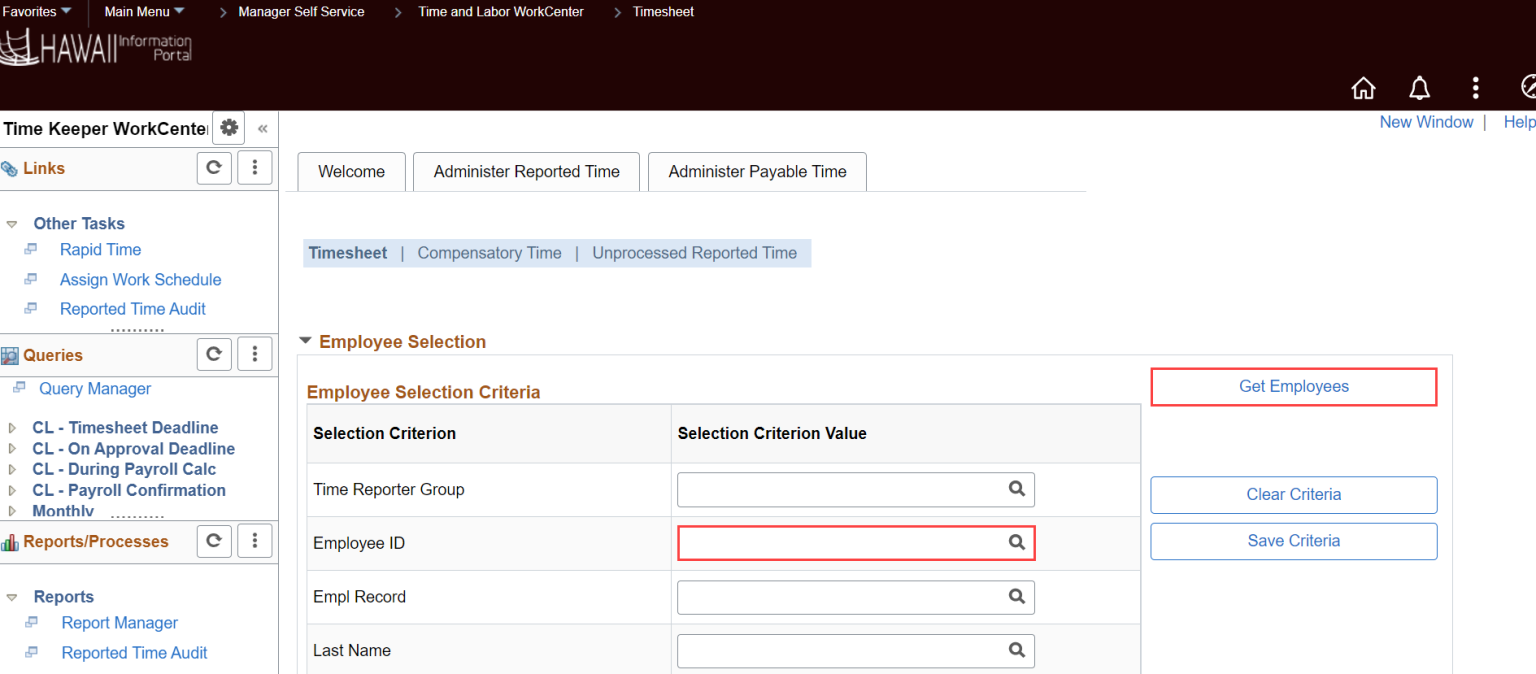Collapse the Other Tasks section
Screen dimensions: 1536x674
12,223
